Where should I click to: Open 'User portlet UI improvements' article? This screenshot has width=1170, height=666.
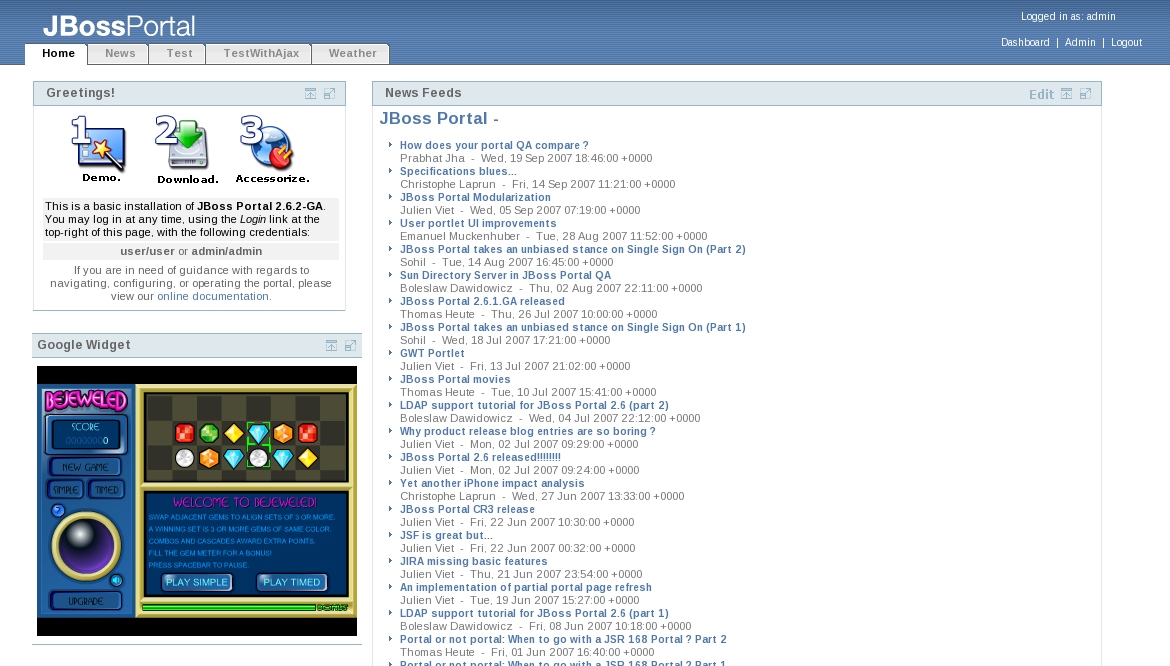(x=478, y=224)
